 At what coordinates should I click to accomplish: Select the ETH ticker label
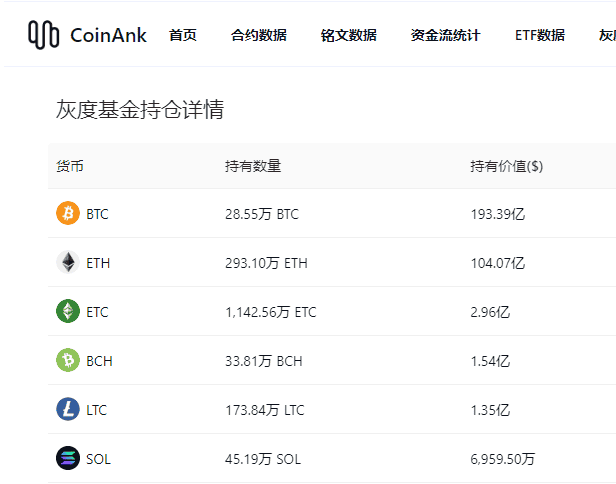98,263
